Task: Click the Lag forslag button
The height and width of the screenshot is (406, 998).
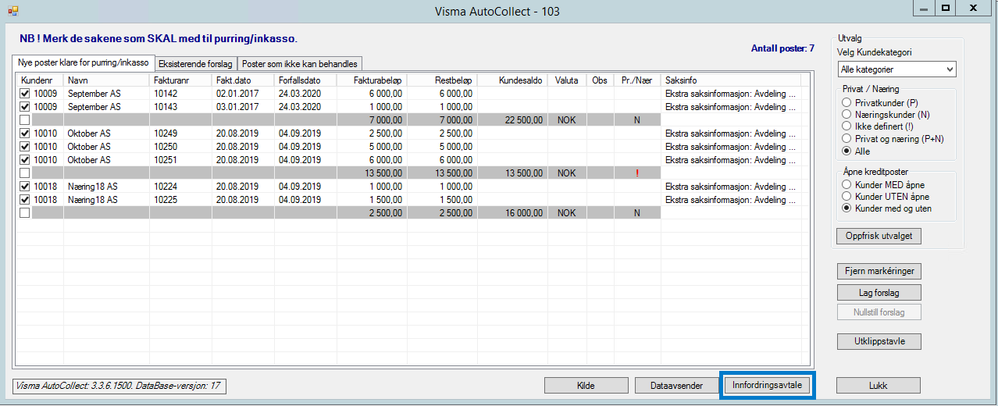Action: tap(878, 293)
